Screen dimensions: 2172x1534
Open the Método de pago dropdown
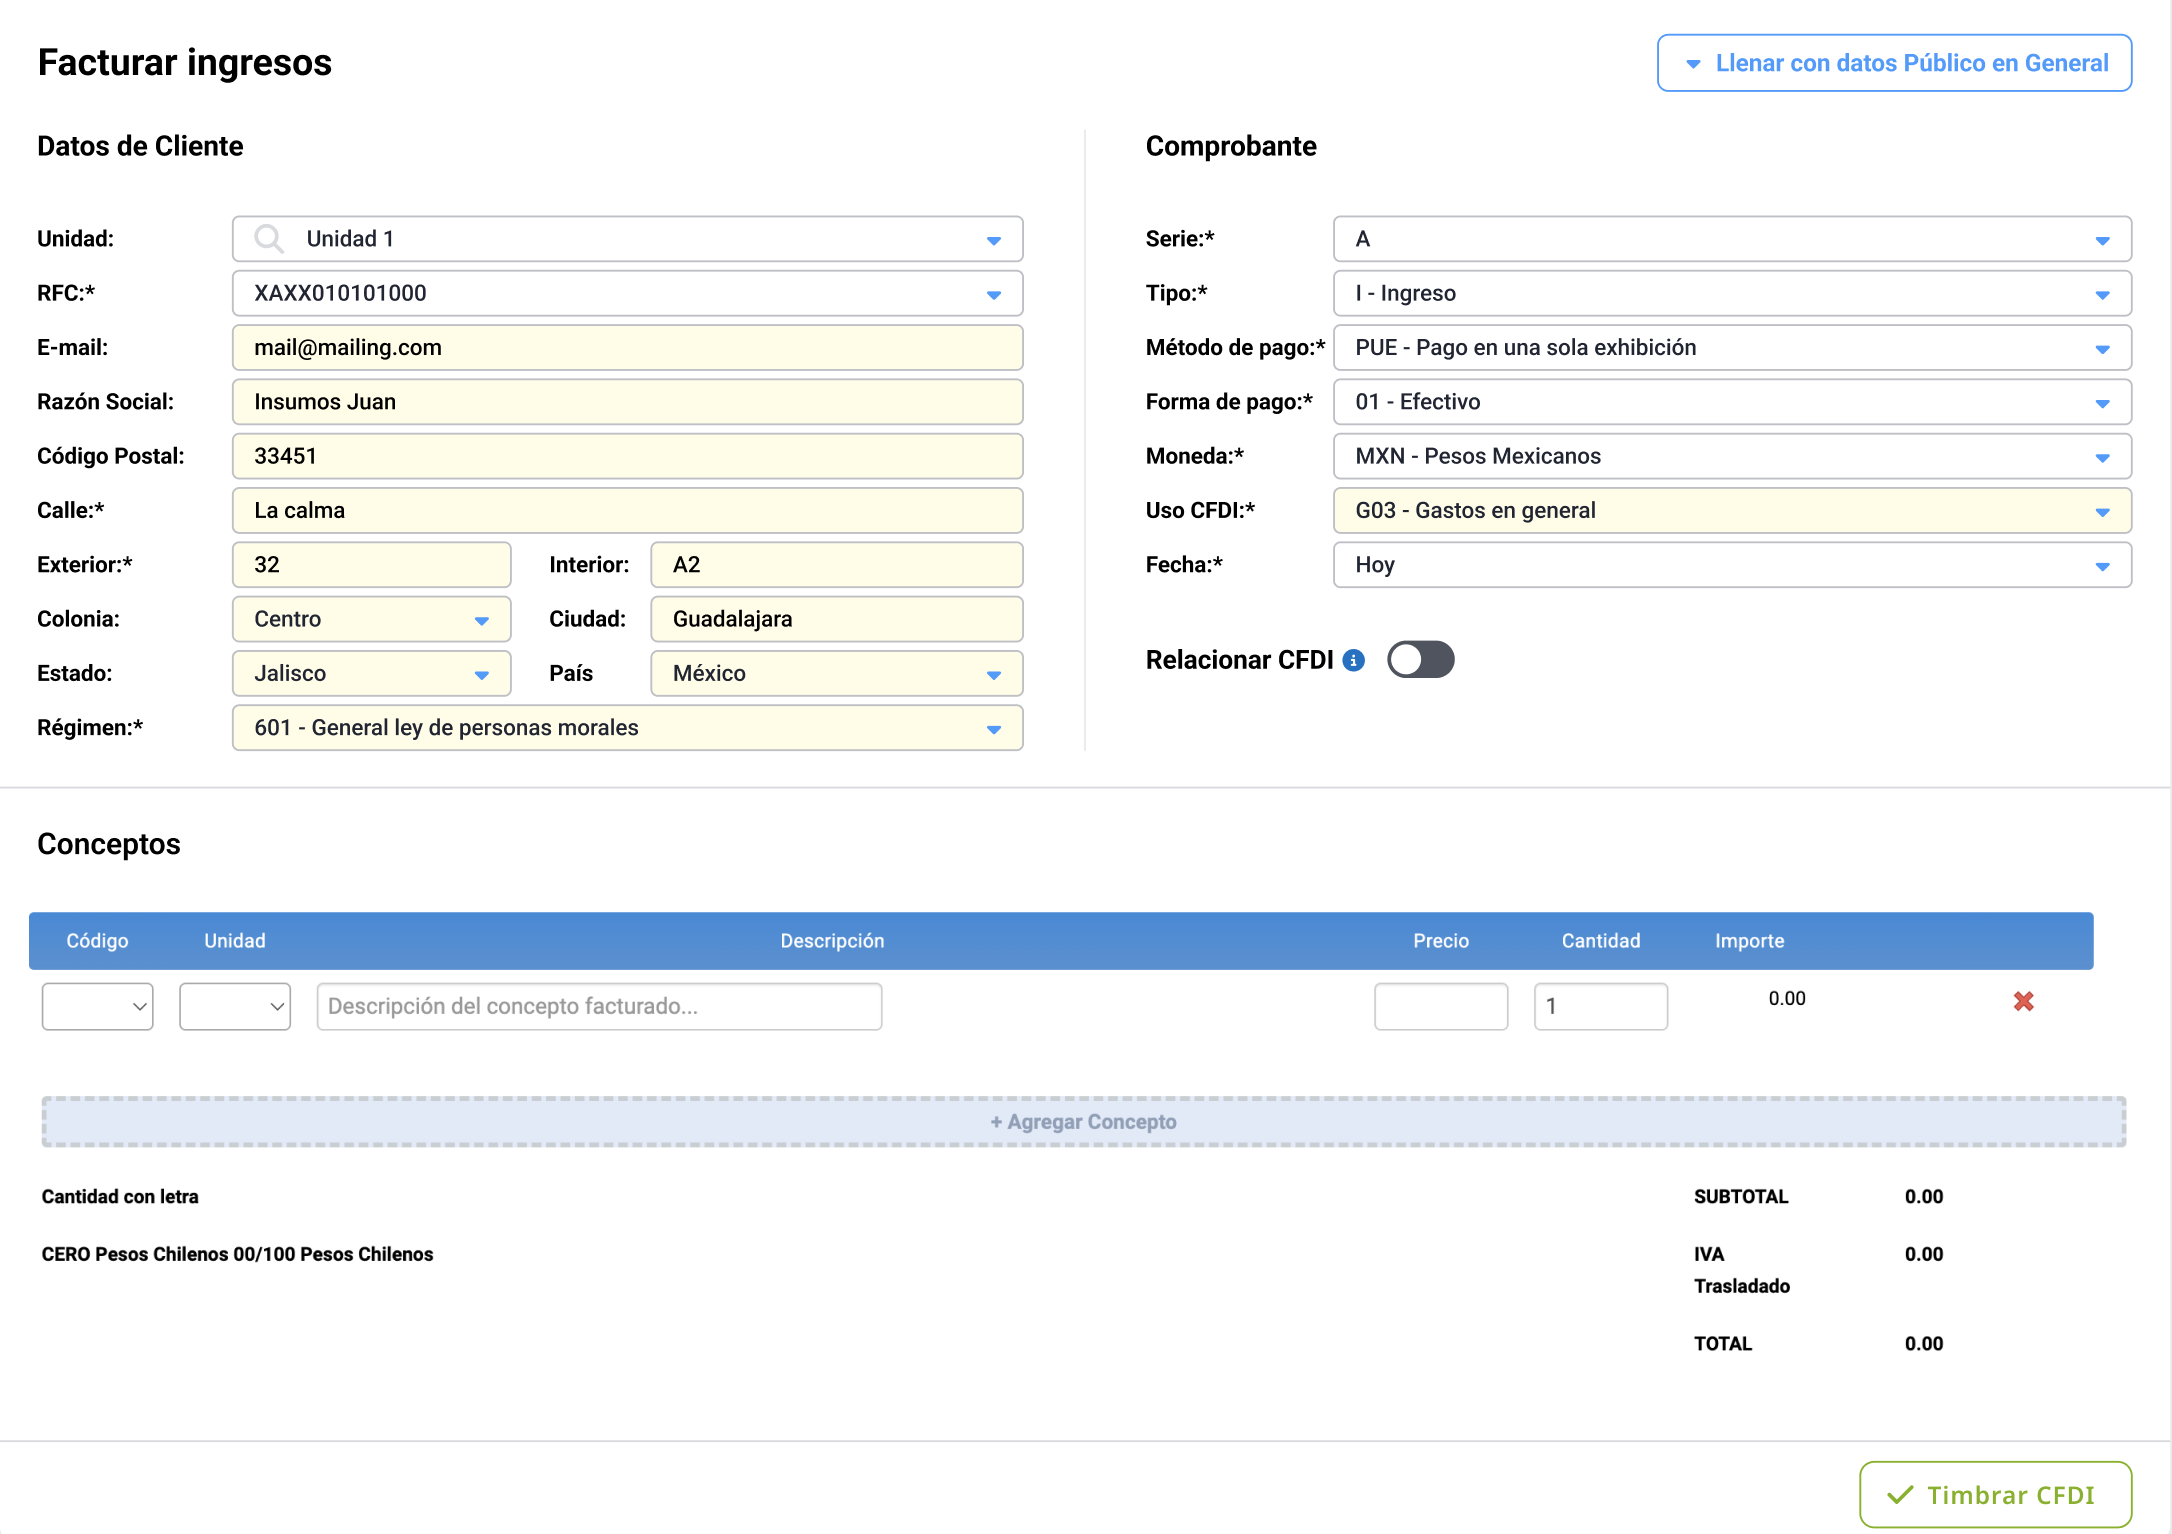click(x=1732, y=347)
